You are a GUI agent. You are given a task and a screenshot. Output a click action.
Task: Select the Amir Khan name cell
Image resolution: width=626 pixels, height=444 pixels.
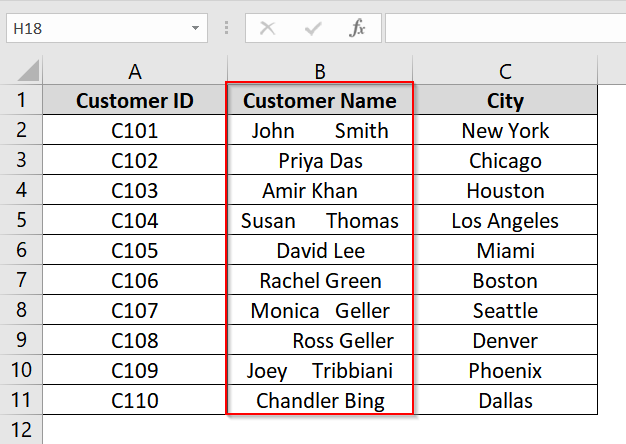320,190
